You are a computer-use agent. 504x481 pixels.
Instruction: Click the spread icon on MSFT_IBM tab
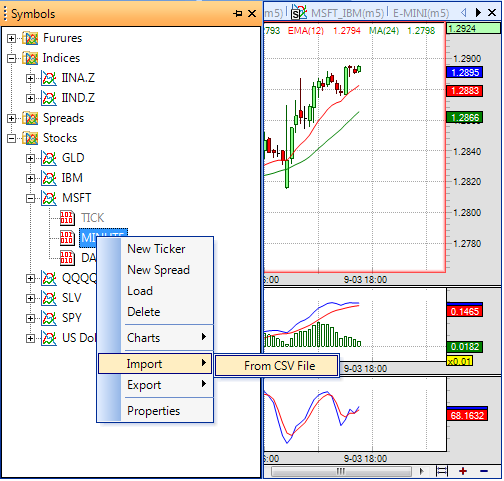[x=299, y=12]
